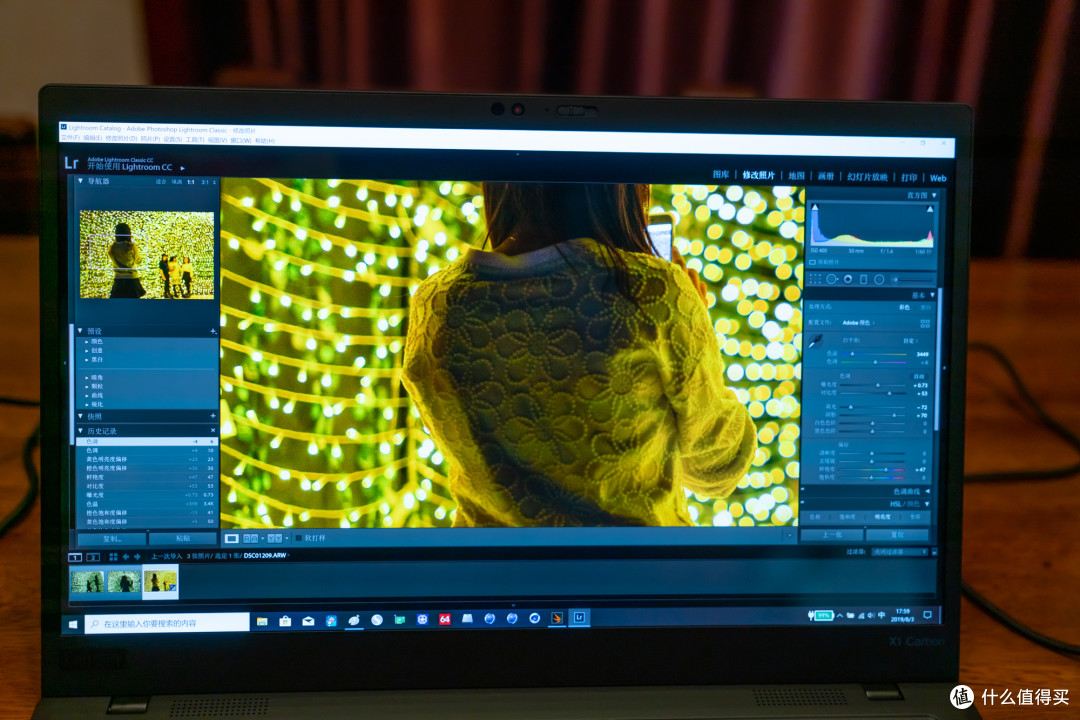Select the spot removal tool
Viewport: 1080px width, 720px height.
[x=832, y=279]
